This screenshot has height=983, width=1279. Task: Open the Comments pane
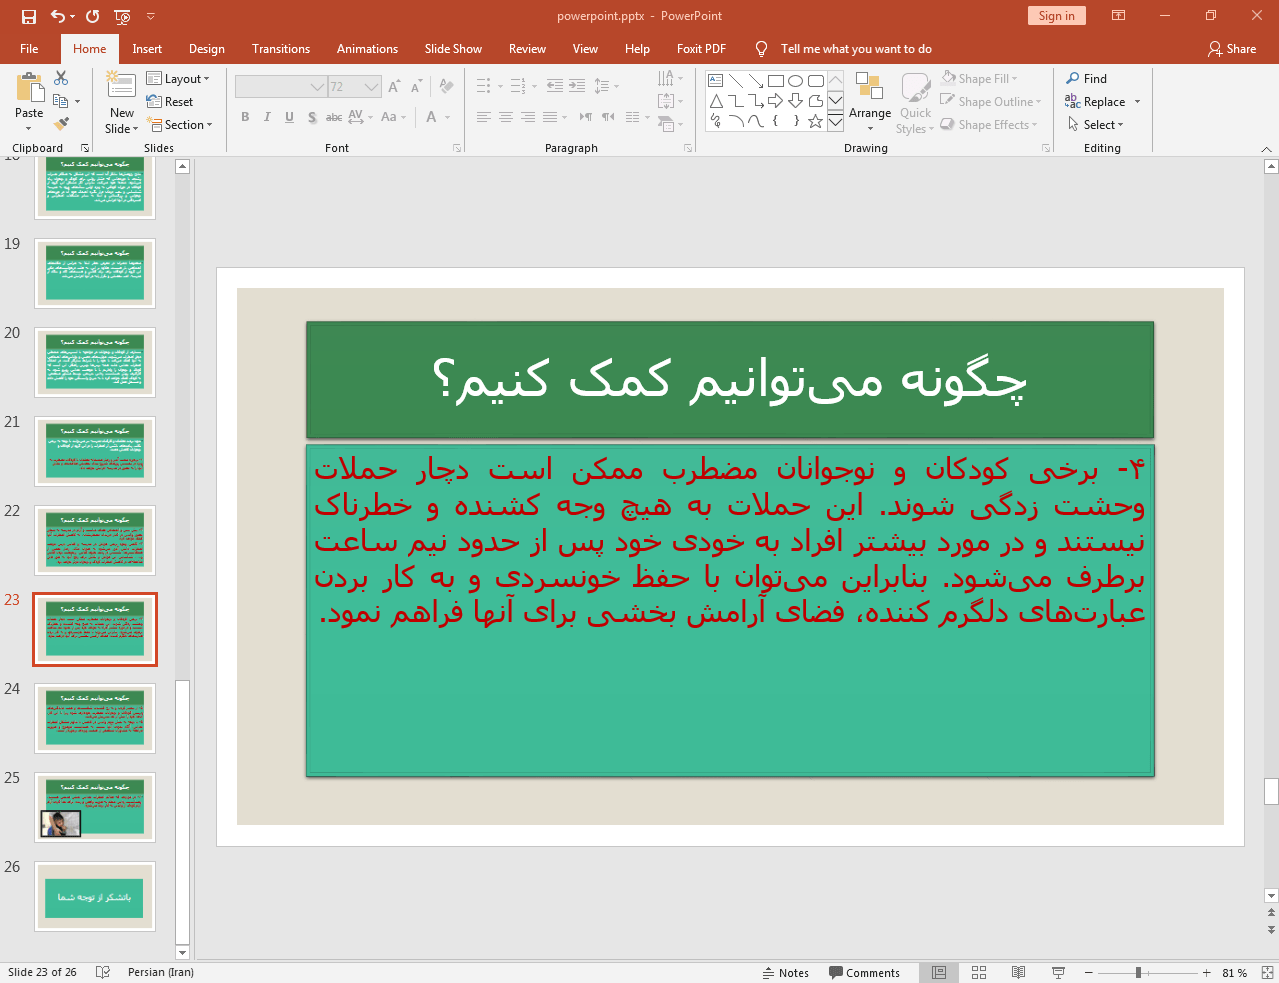[x=864, y=972]
